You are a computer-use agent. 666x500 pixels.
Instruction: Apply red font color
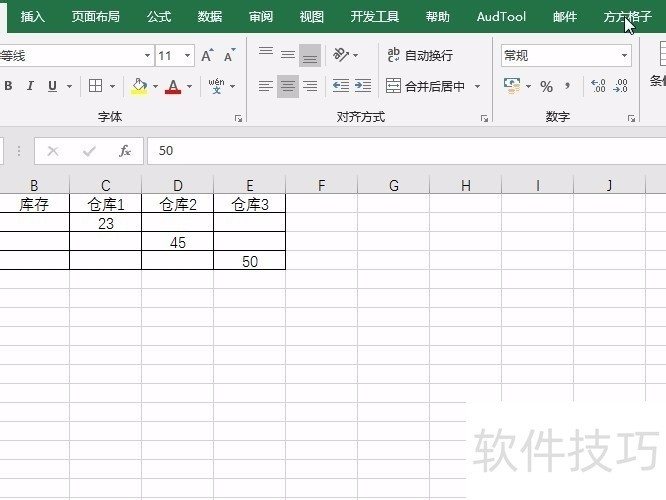click(173, 86)
